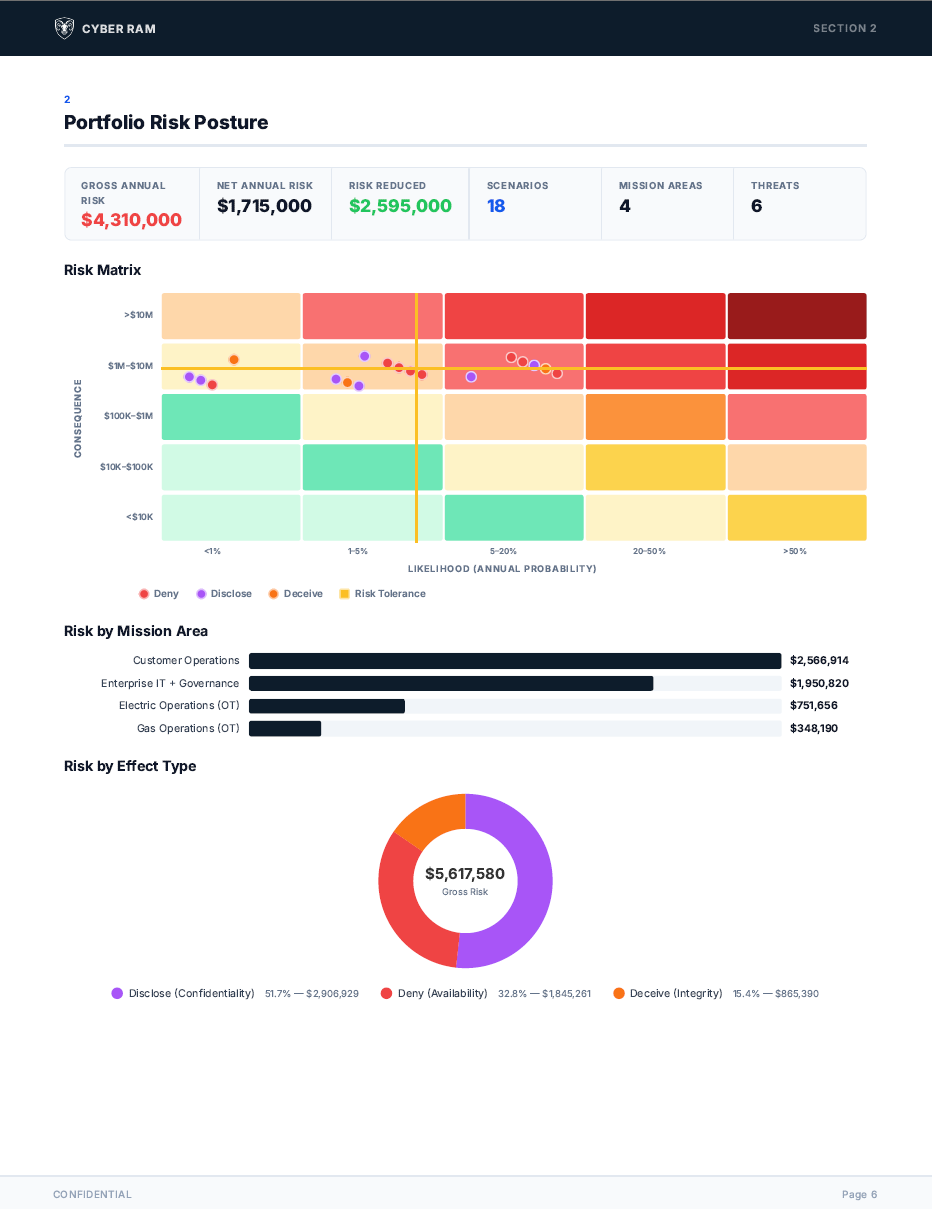Expand the Risk by Mission Area section
The height and width of the screenshot is (1209, 932).
pyautogui.click(x=135, y=631)
